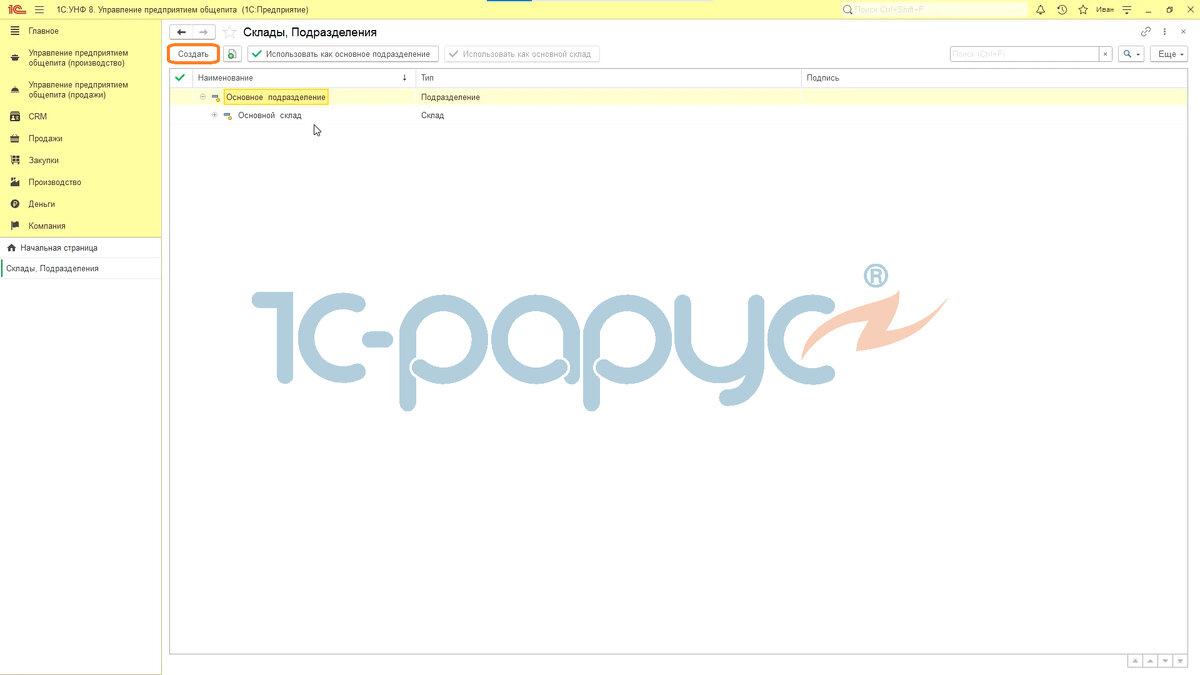Screen dimensions: 1200x675
Task: Click the Деньги coin icon
Action: point(14,204)
